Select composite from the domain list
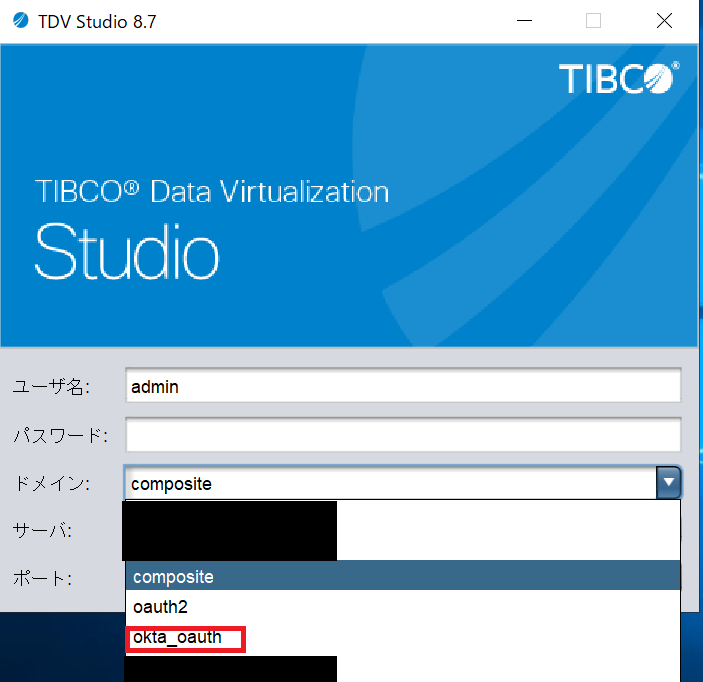Screen dimensions: 703x682 pyautogui.click(x=403, y=576)
